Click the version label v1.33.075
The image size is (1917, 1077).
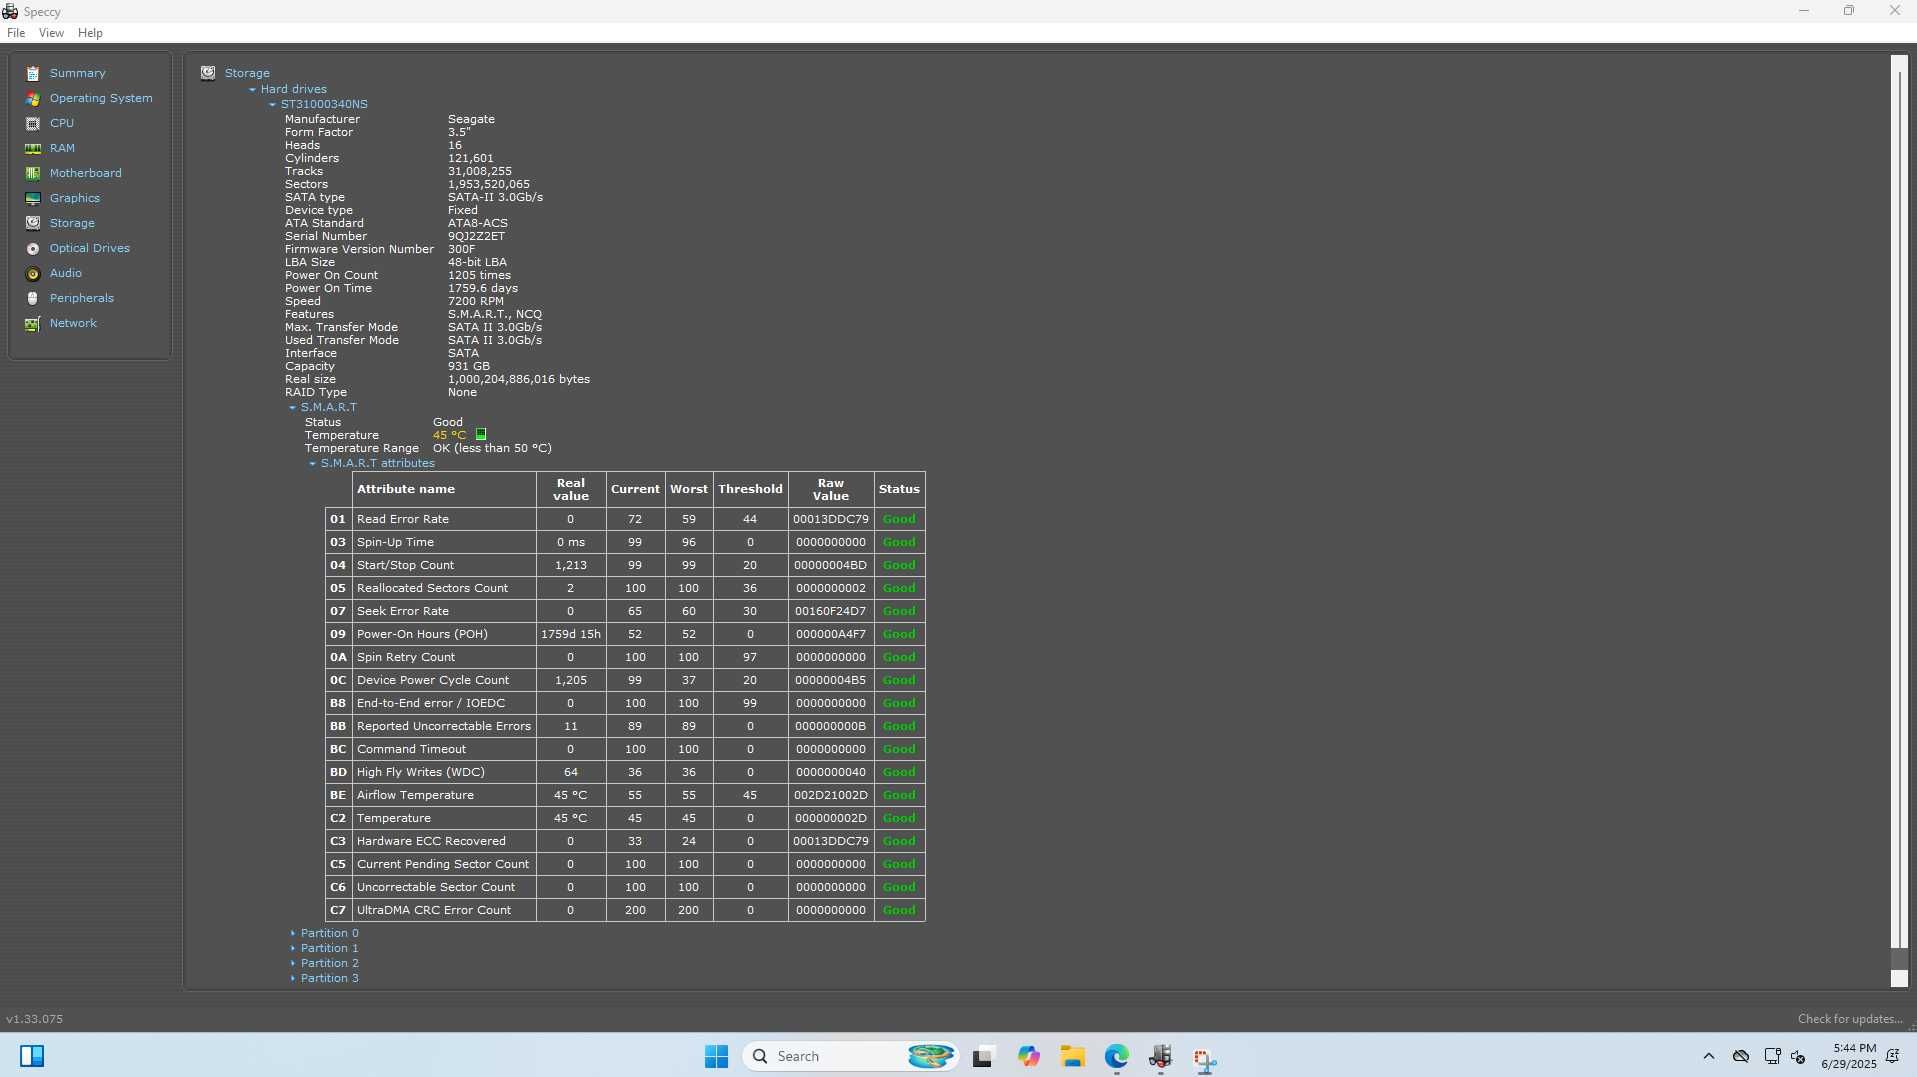click(35, 1019)
